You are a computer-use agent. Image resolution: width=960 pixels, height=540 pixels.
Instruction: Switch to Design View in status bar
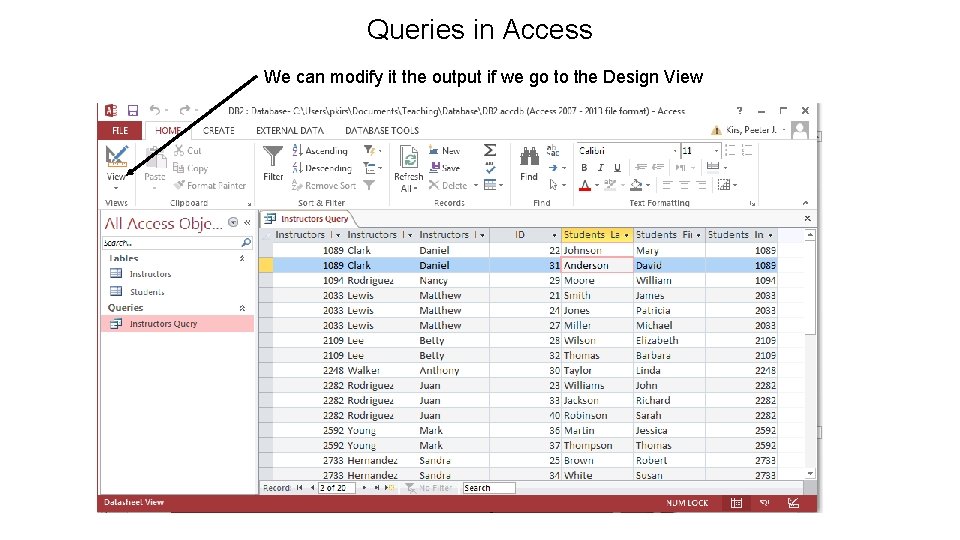coord(793,503)
